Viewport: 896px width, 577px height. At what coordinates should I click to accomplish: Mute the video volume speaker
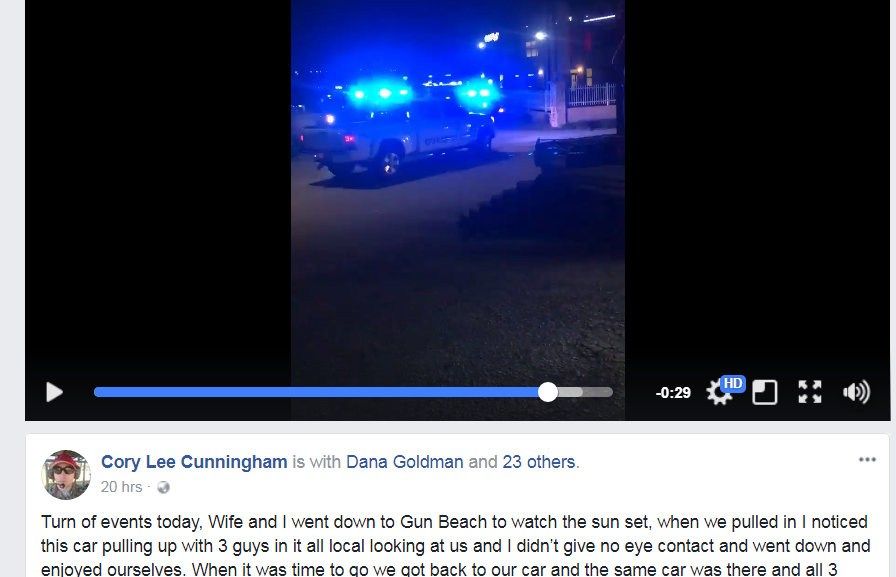click(856, 392)
